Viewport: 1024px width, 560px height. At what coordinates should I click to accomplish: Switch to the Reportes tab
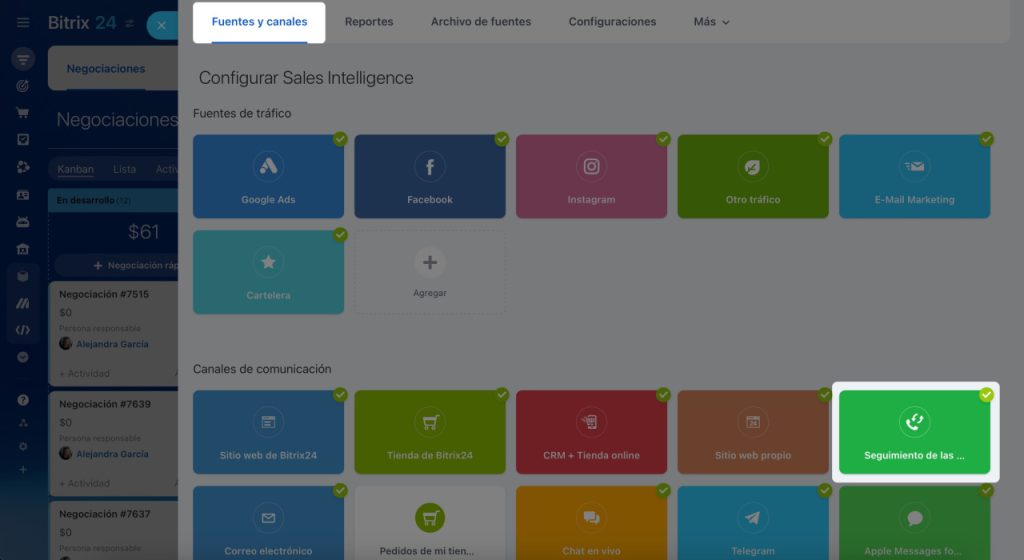369,22
